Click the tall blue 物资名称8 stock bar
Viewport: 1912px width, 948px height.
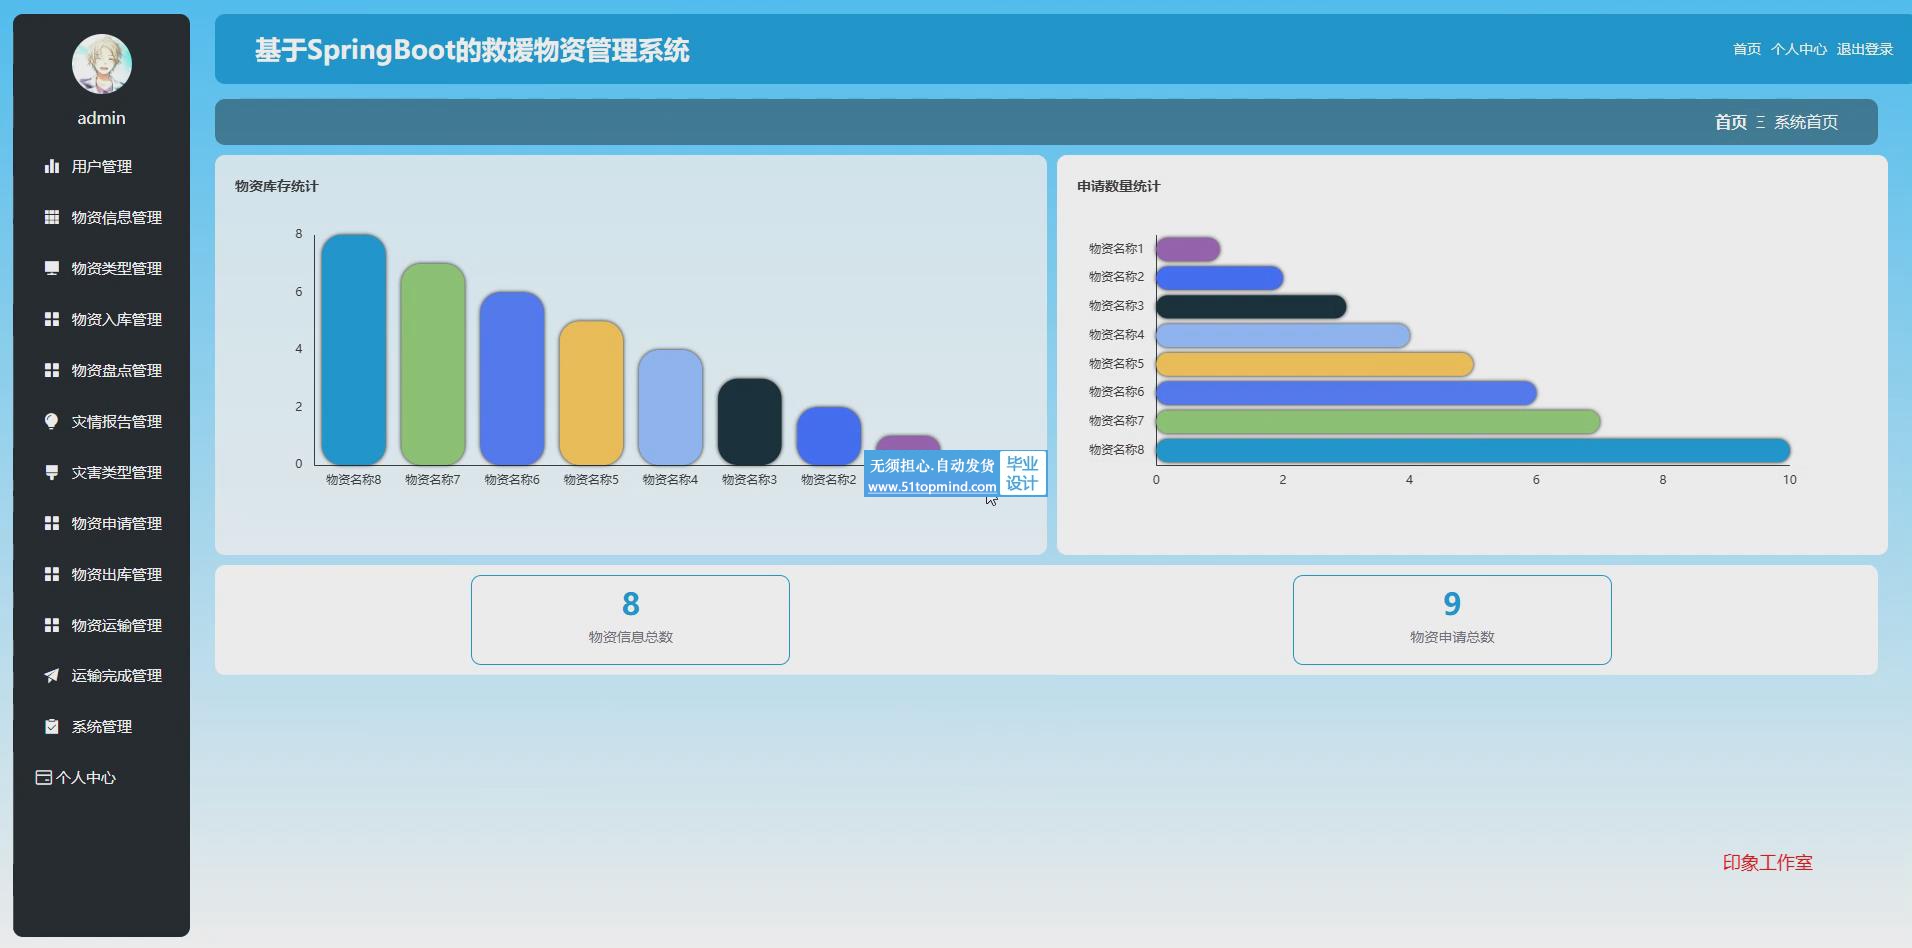point(353,350)
